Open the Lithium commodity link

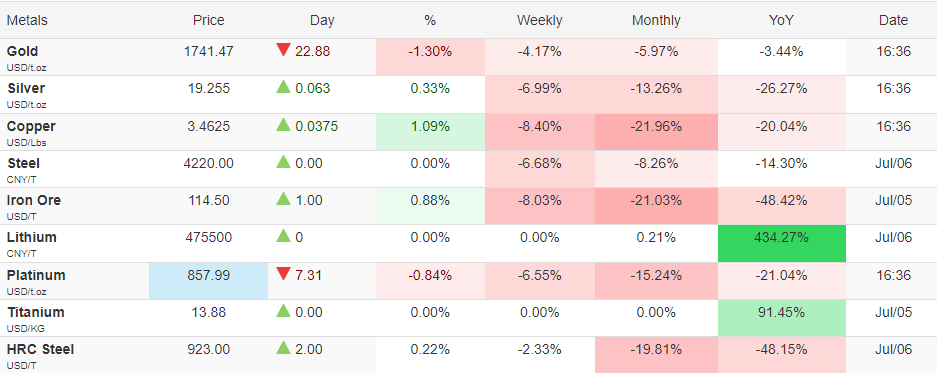(x=32, y=237)
